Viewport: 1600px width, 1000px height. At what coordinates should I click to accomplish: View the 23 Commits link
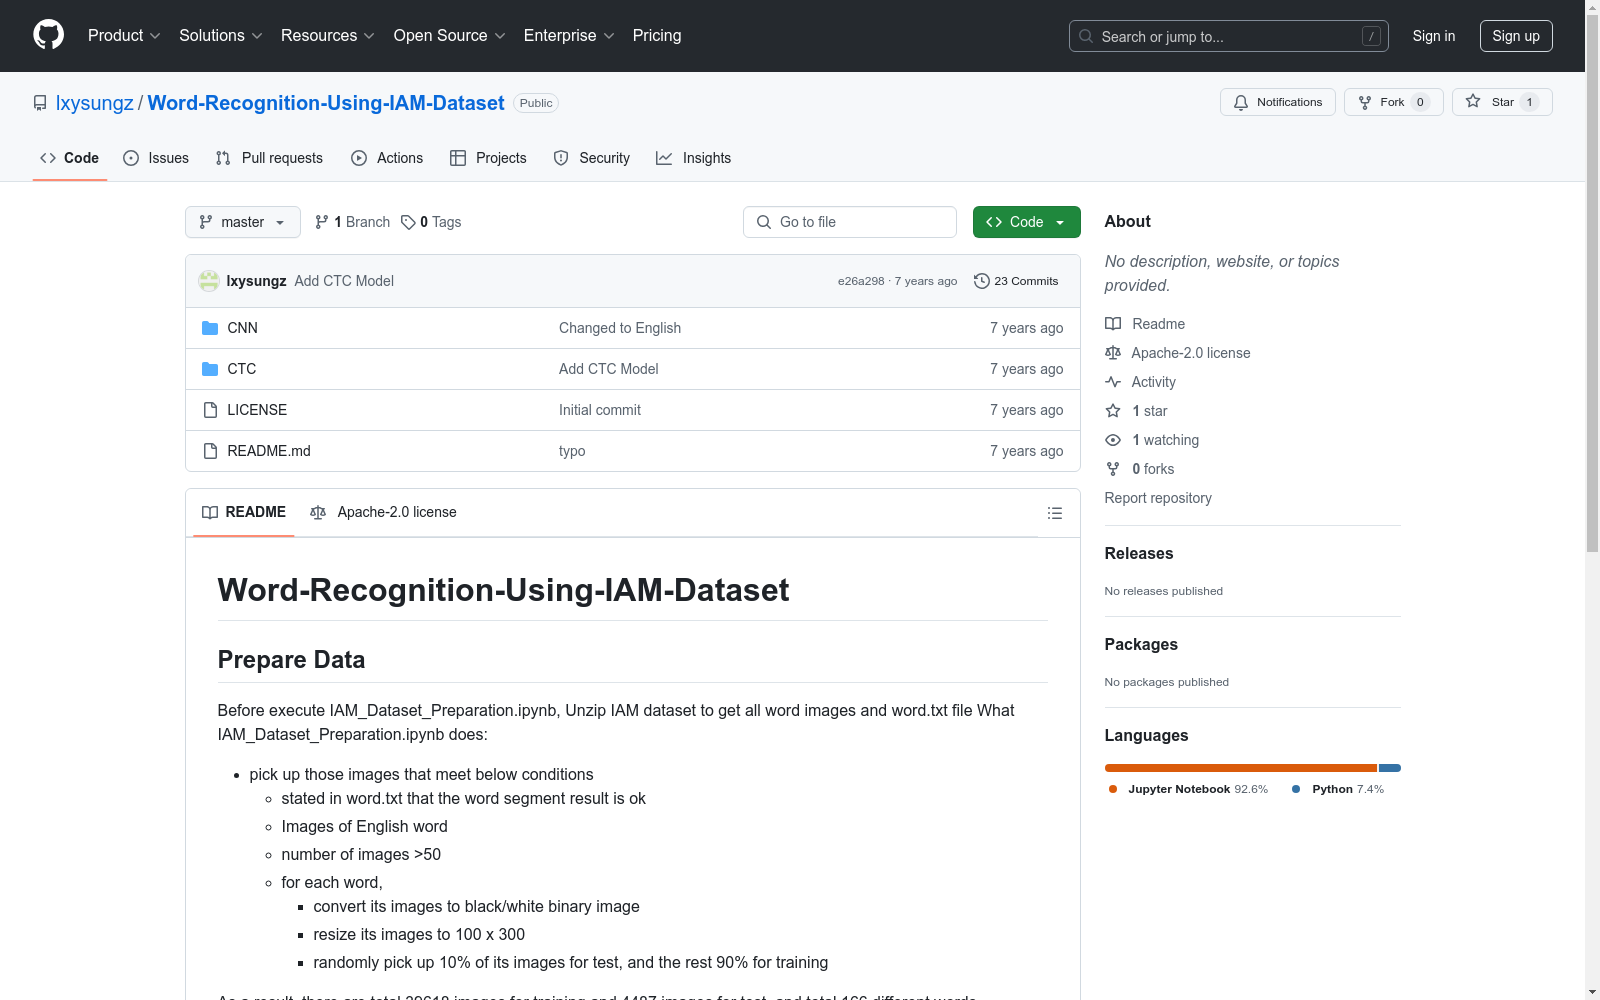(x=1016, y=281)
